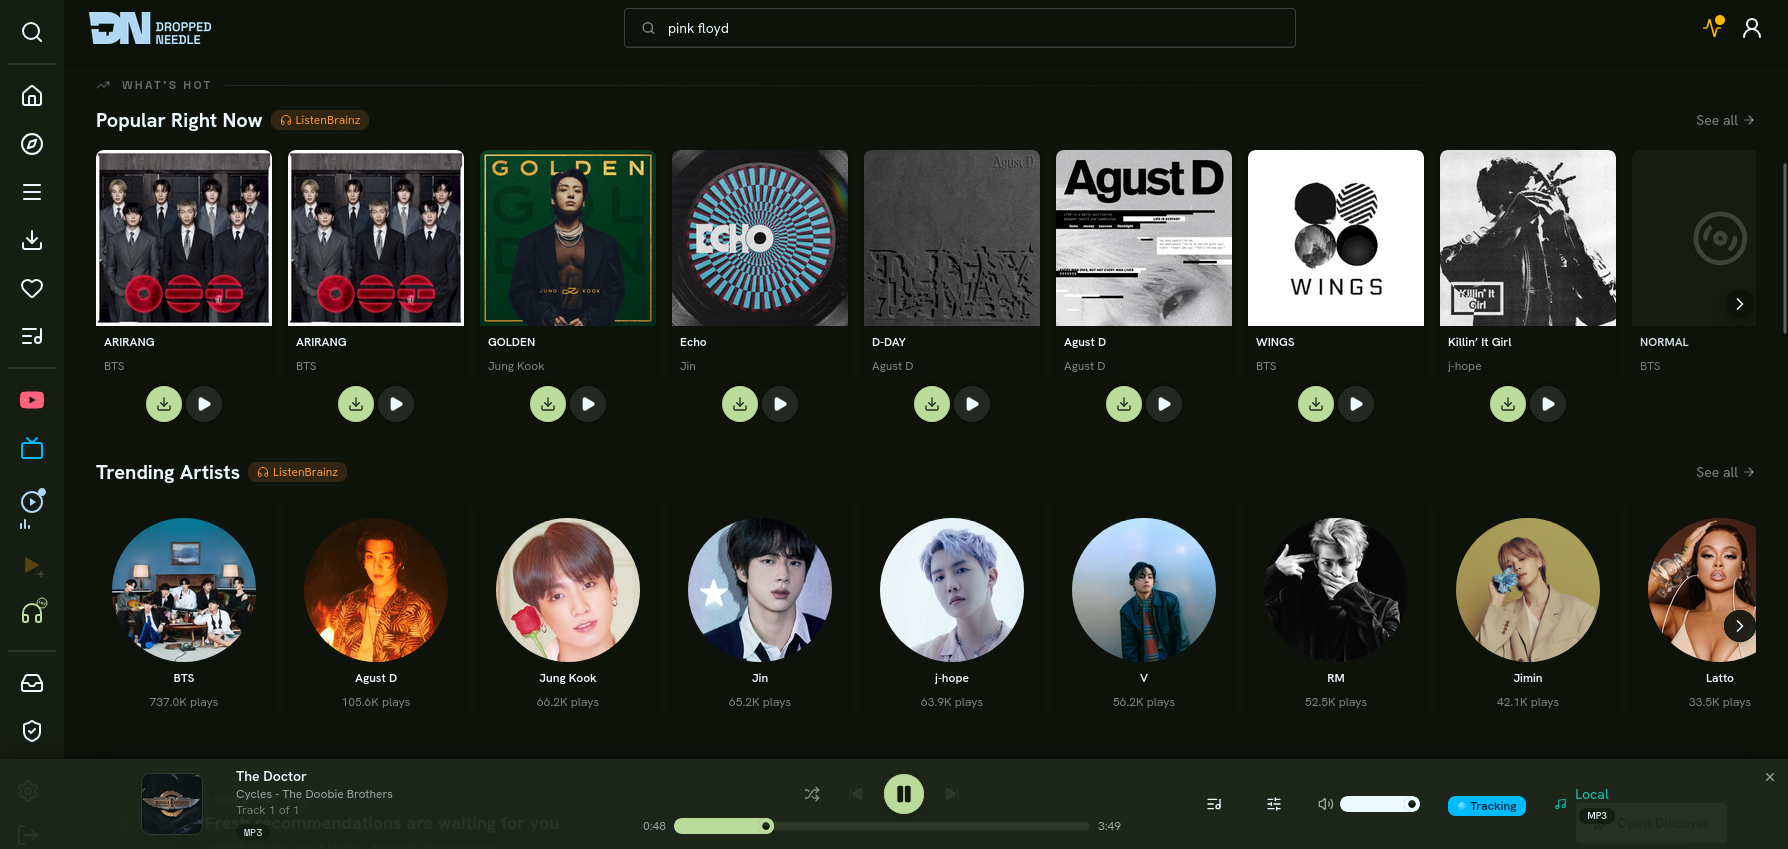The height and width of the screenshot is (849, 1788).
Task: Pause the currently playing track
Action: 904,794
